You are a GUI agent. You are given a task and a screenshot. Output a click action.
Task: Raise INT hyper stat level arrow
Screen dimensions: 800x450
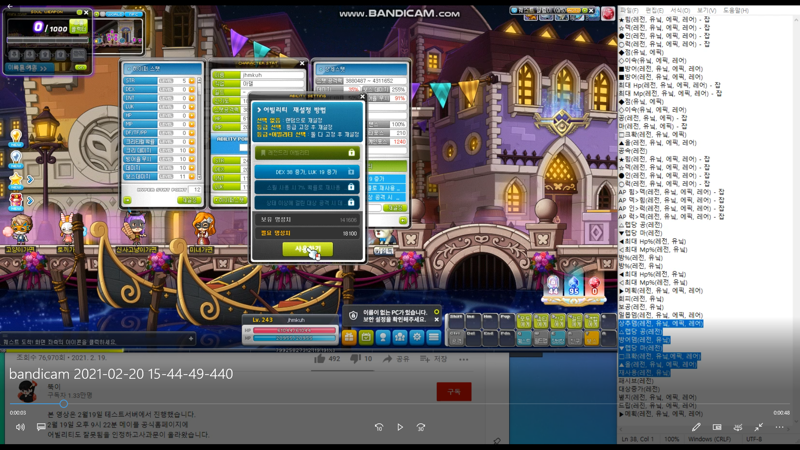[x=192, y=98]
